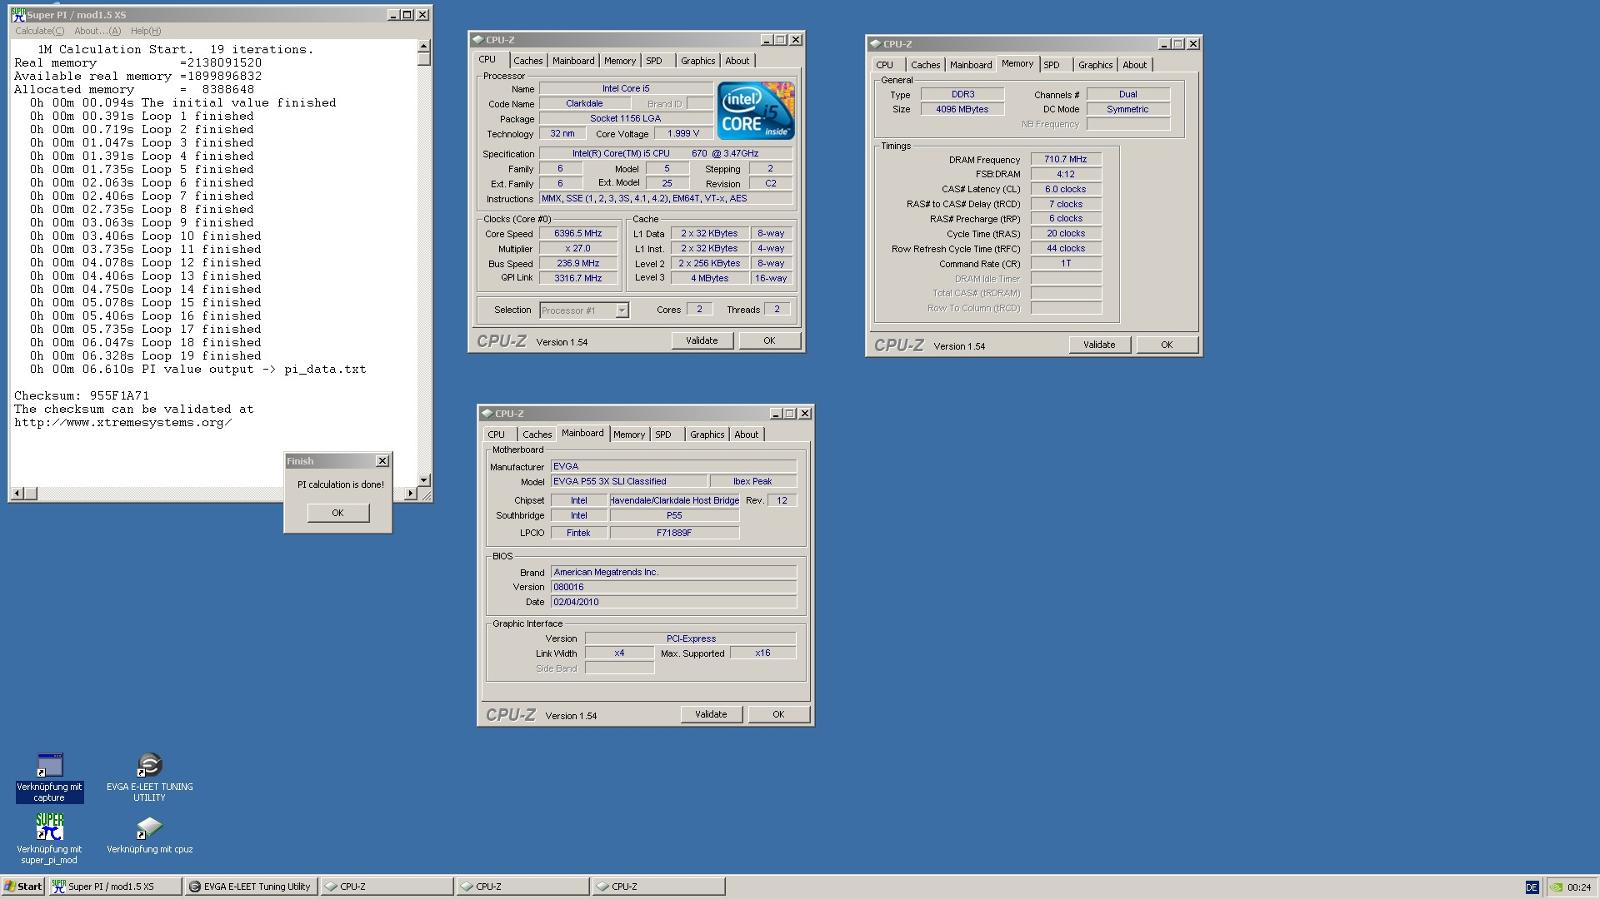Switch to Memory tab in CPU window

coord(620,61)
